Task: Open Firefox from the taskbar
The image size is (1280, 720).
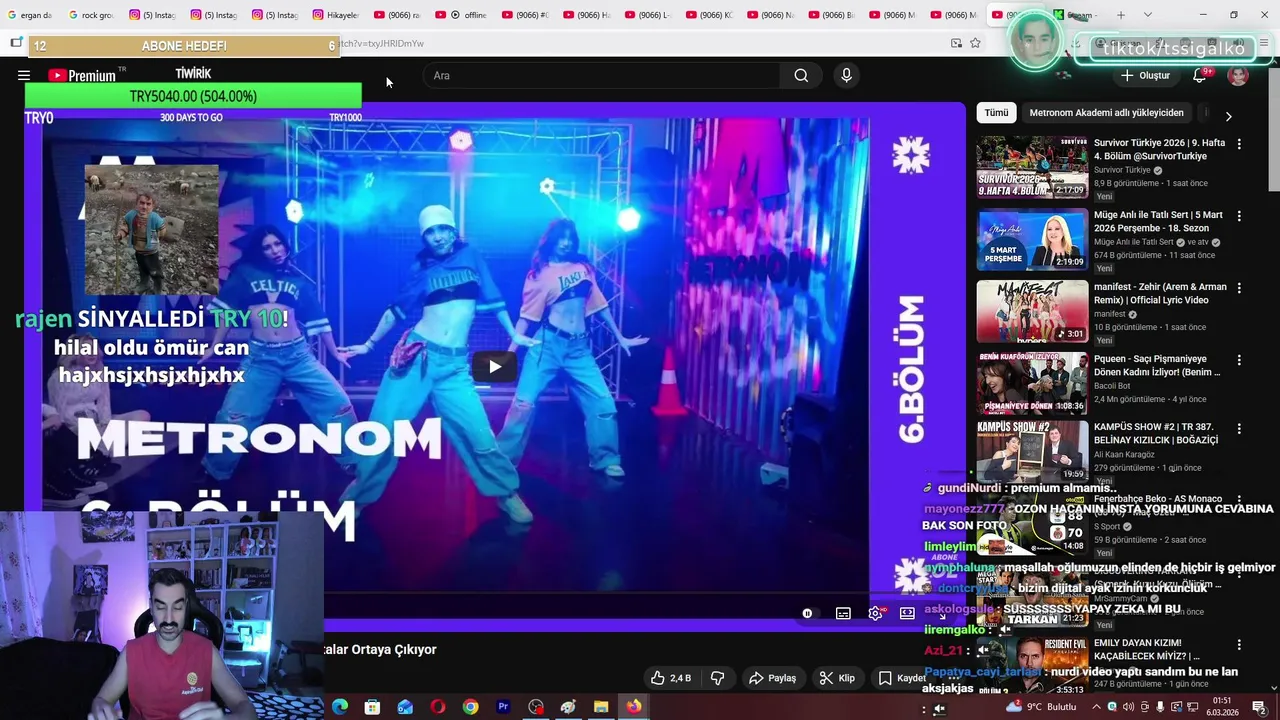Action: point(634,707)
